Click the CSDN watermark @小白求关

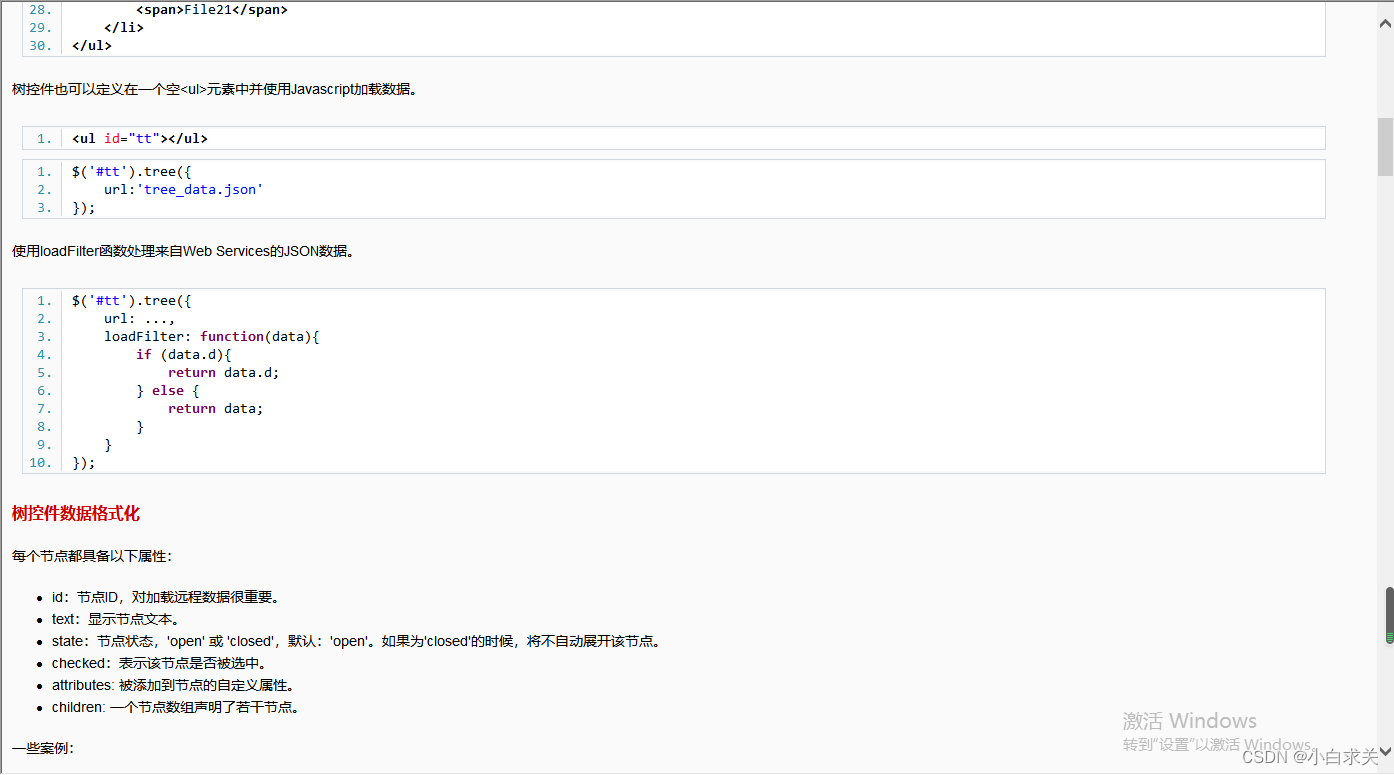tap(1310, 756)
